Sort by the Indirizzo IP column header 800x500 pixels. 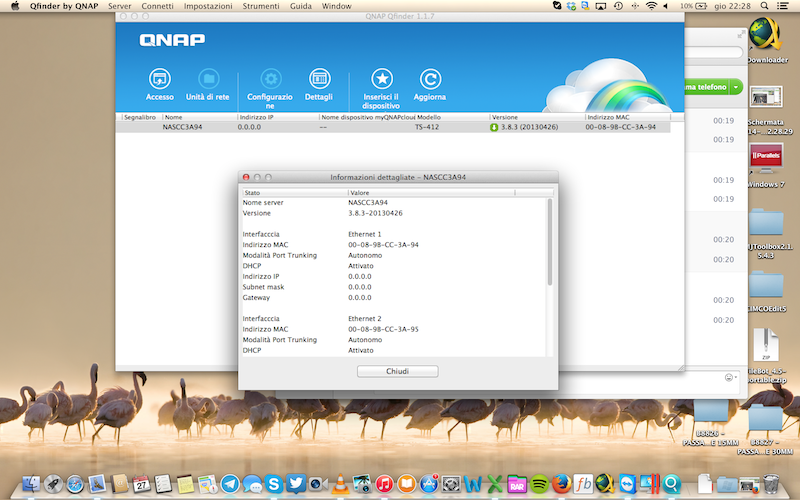tap(258, 117)
